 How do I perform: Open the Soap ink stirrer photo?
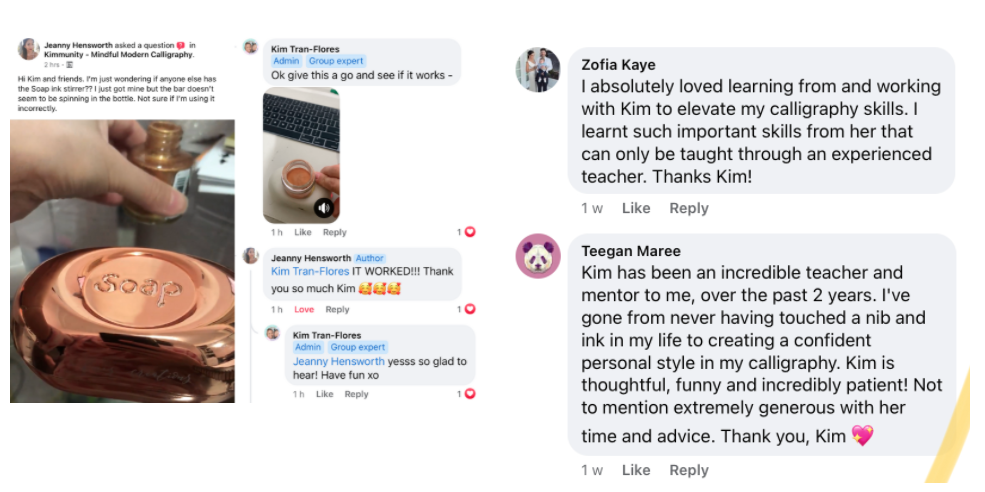tap(122, 261)
